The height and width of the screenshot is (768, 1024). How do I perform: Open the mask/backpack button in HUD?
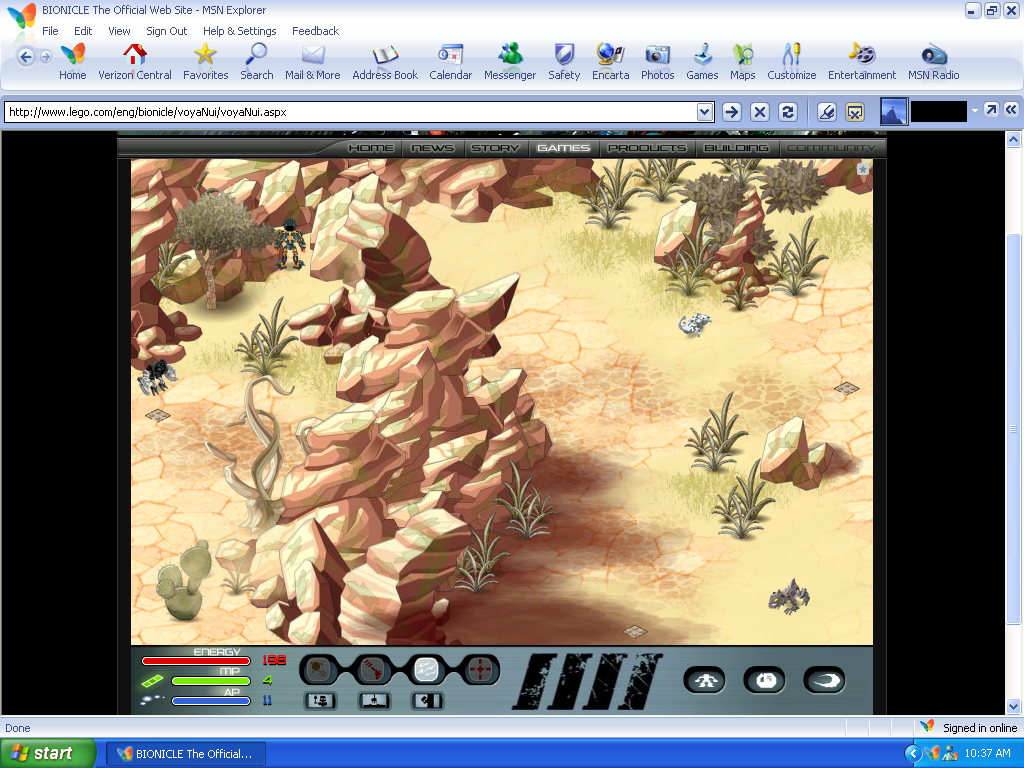(764, 680)
